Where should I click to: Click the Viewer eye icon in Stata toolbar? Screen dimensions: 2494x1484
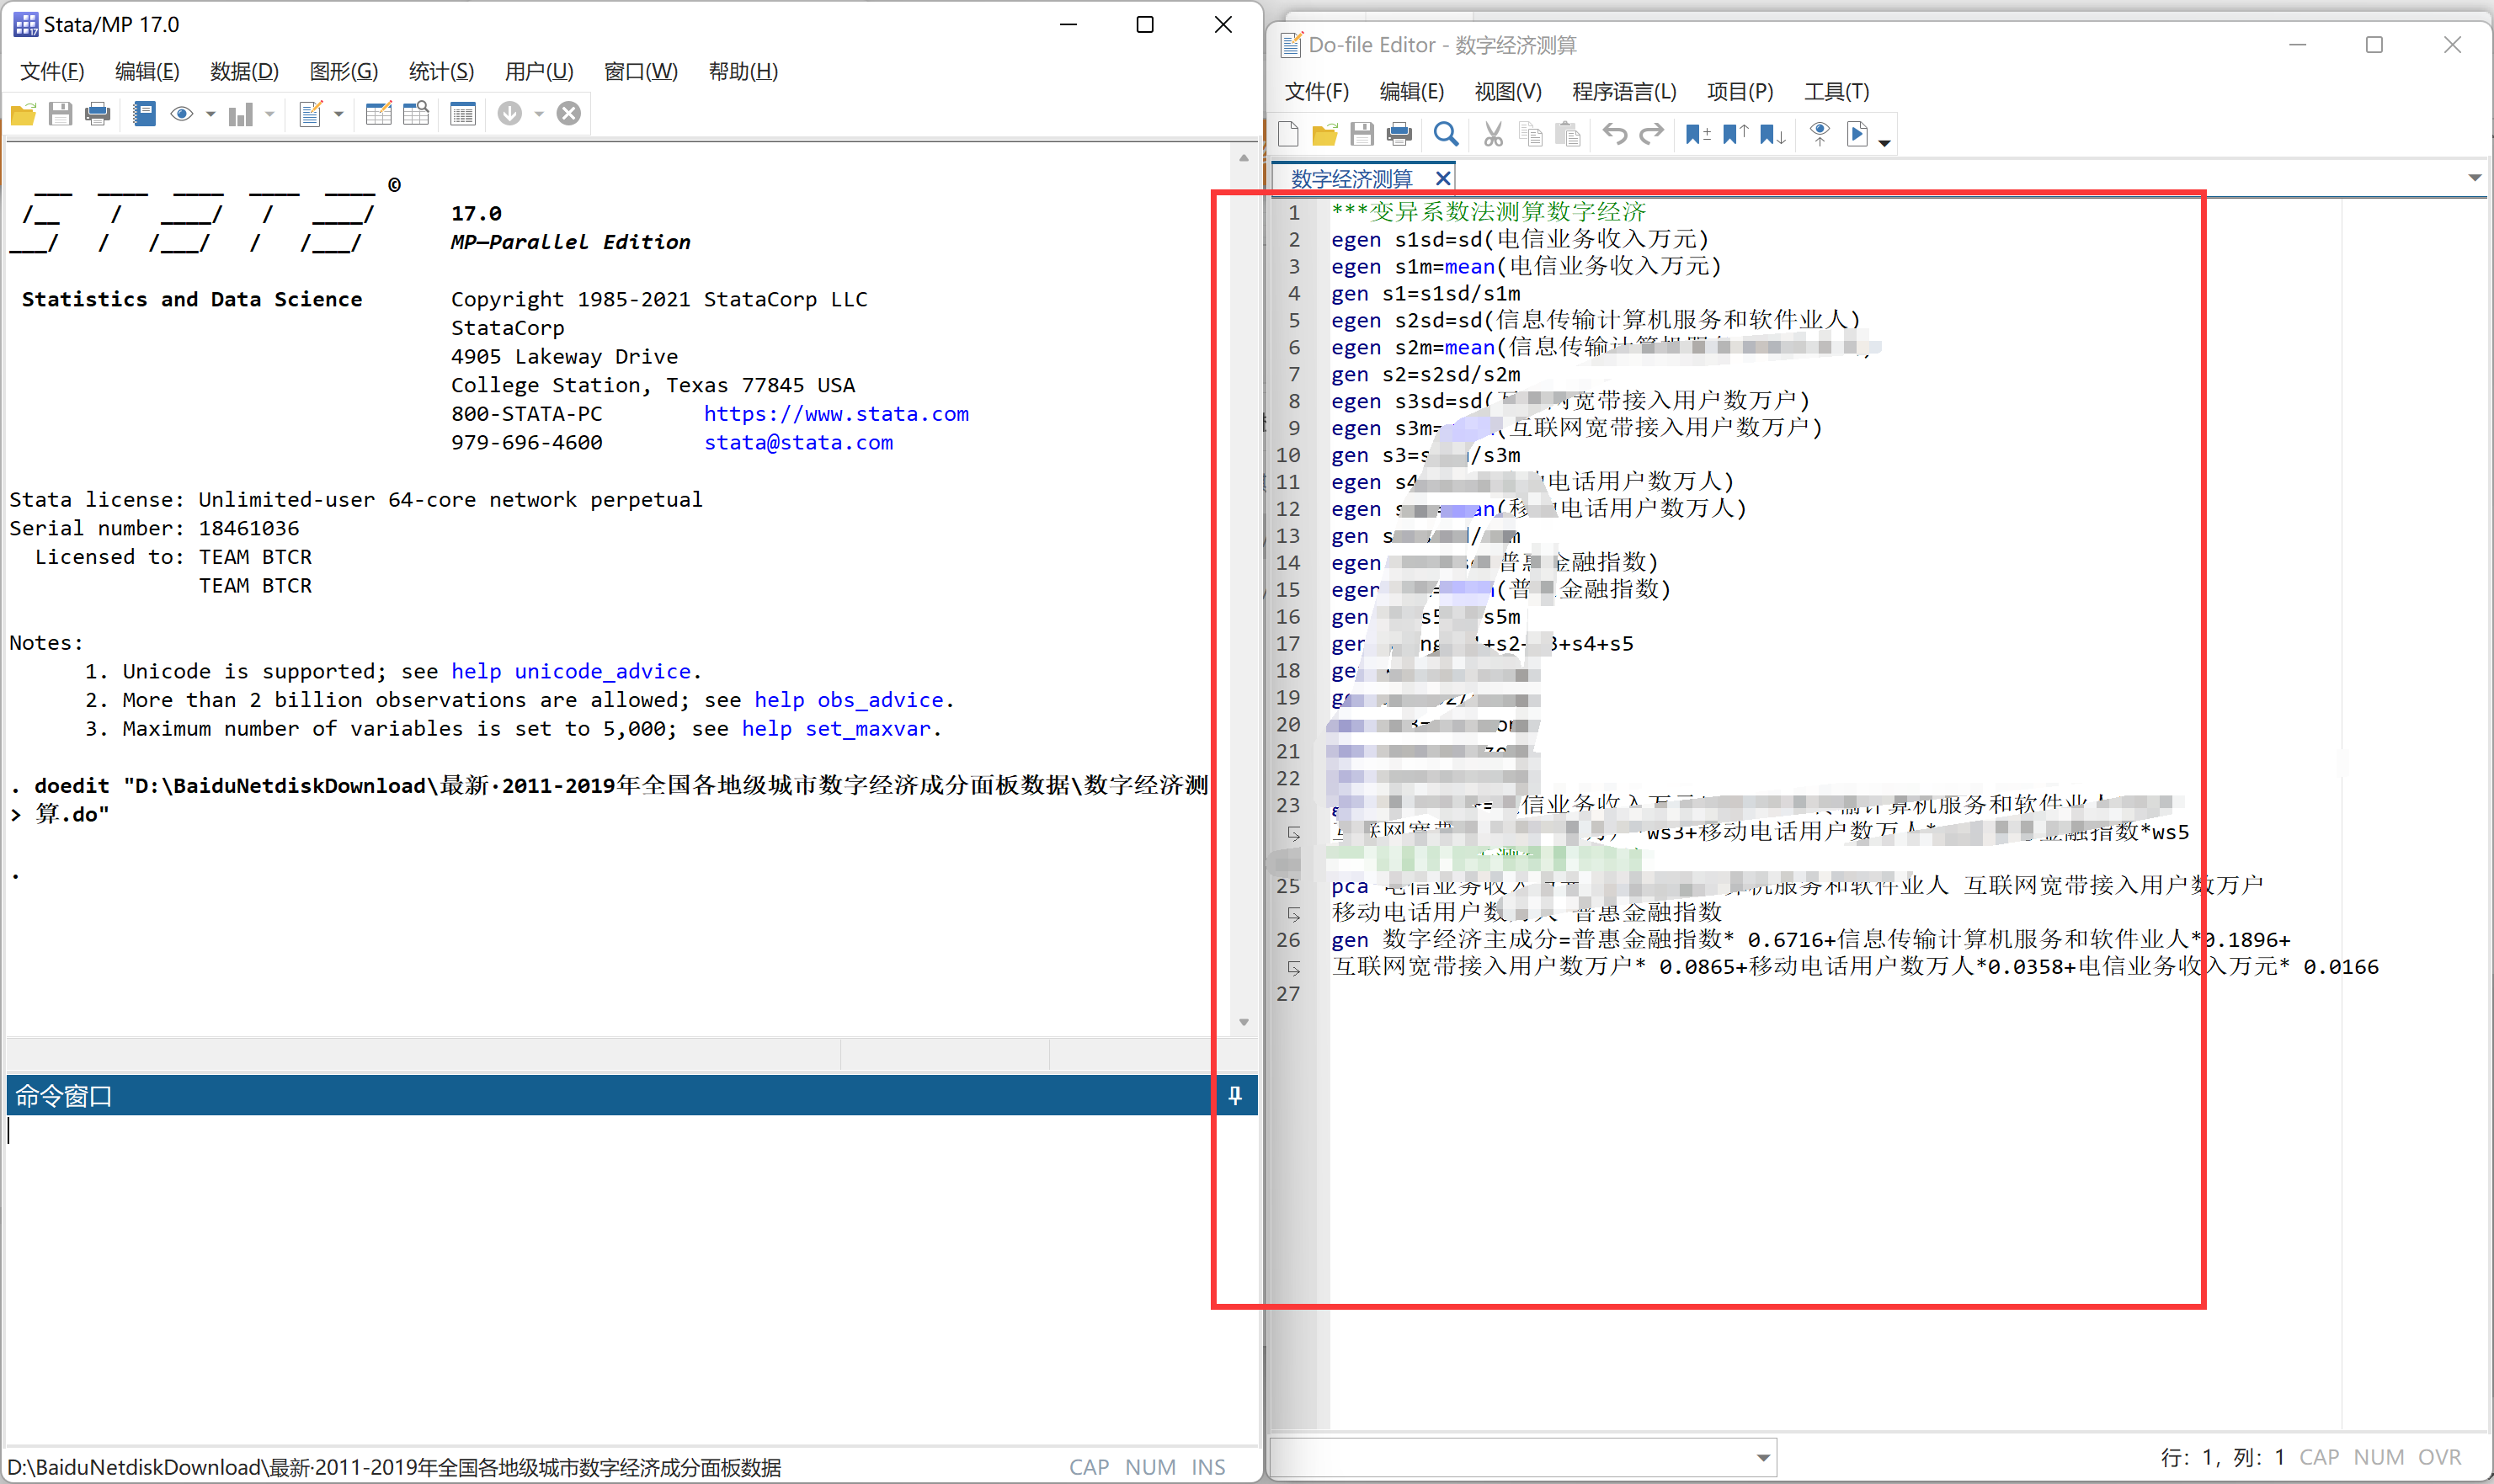click(x=181, y=114)
